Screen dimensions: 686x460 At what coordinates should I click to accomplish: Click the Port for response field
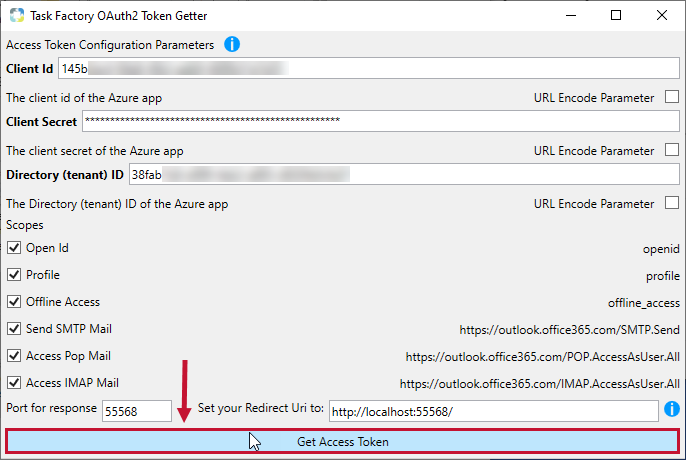pyautogui.click(x=137, y=411)
